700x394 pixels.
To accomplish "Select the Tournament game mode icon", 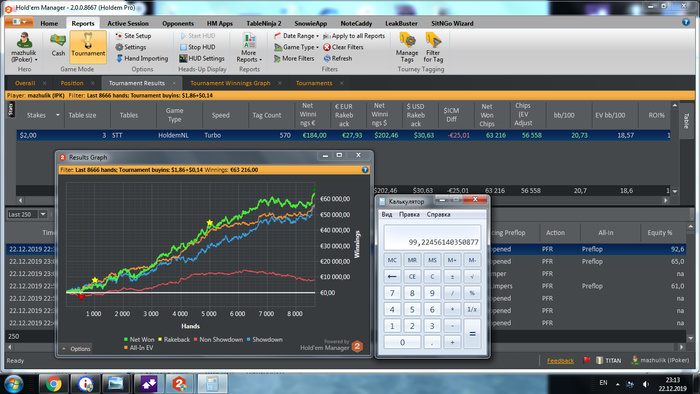I will (88, 40).
